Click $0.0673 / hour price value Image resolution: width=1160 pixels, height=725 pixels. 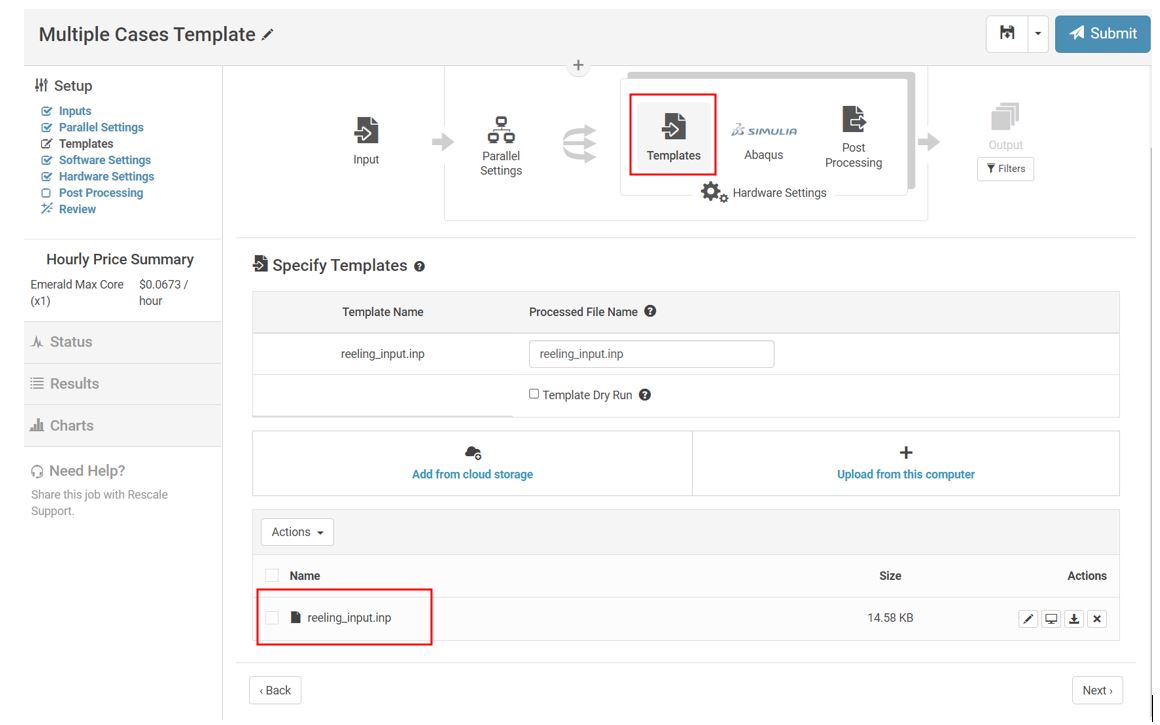pyautogui.click(x=163, y=292)
